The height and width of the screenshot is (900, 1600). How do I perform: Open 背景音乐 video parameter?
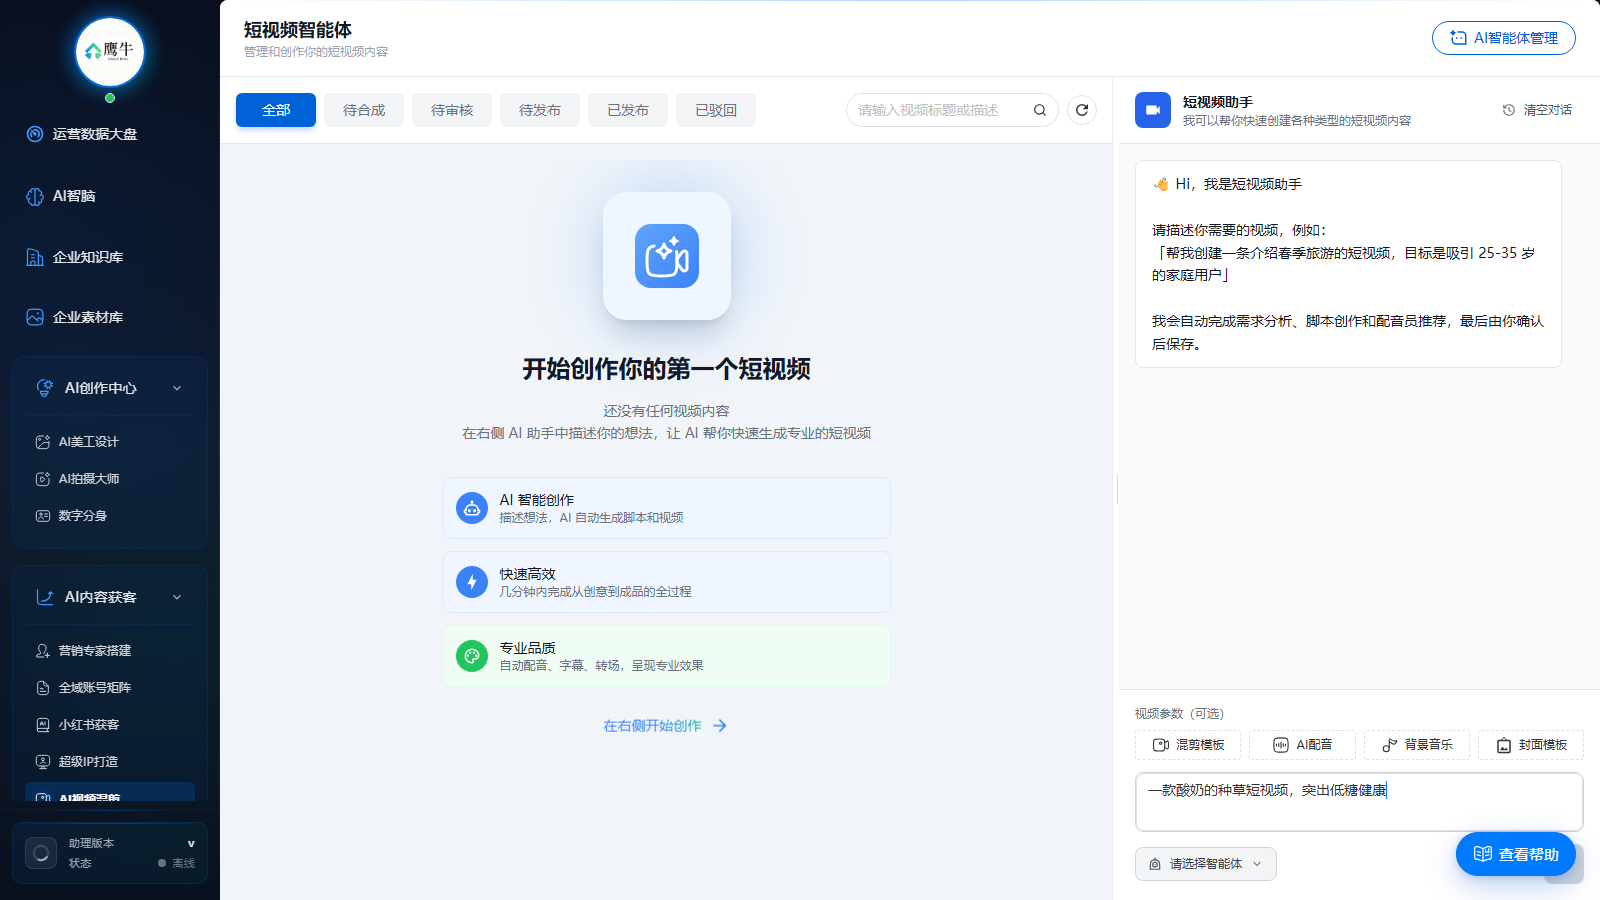pyautogui.click(x=1417, y=745)
